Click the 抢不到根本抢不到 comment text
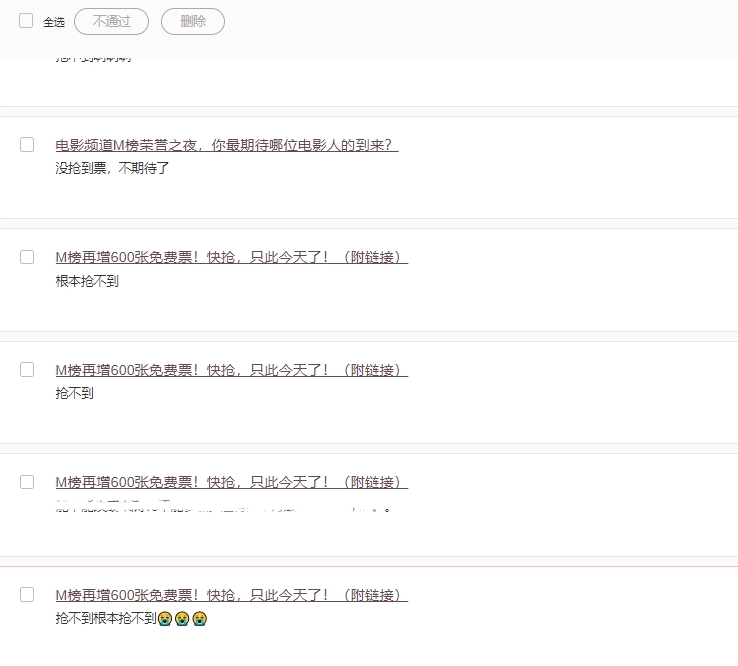Screen dimensions: 738x666 click(106, 619)
